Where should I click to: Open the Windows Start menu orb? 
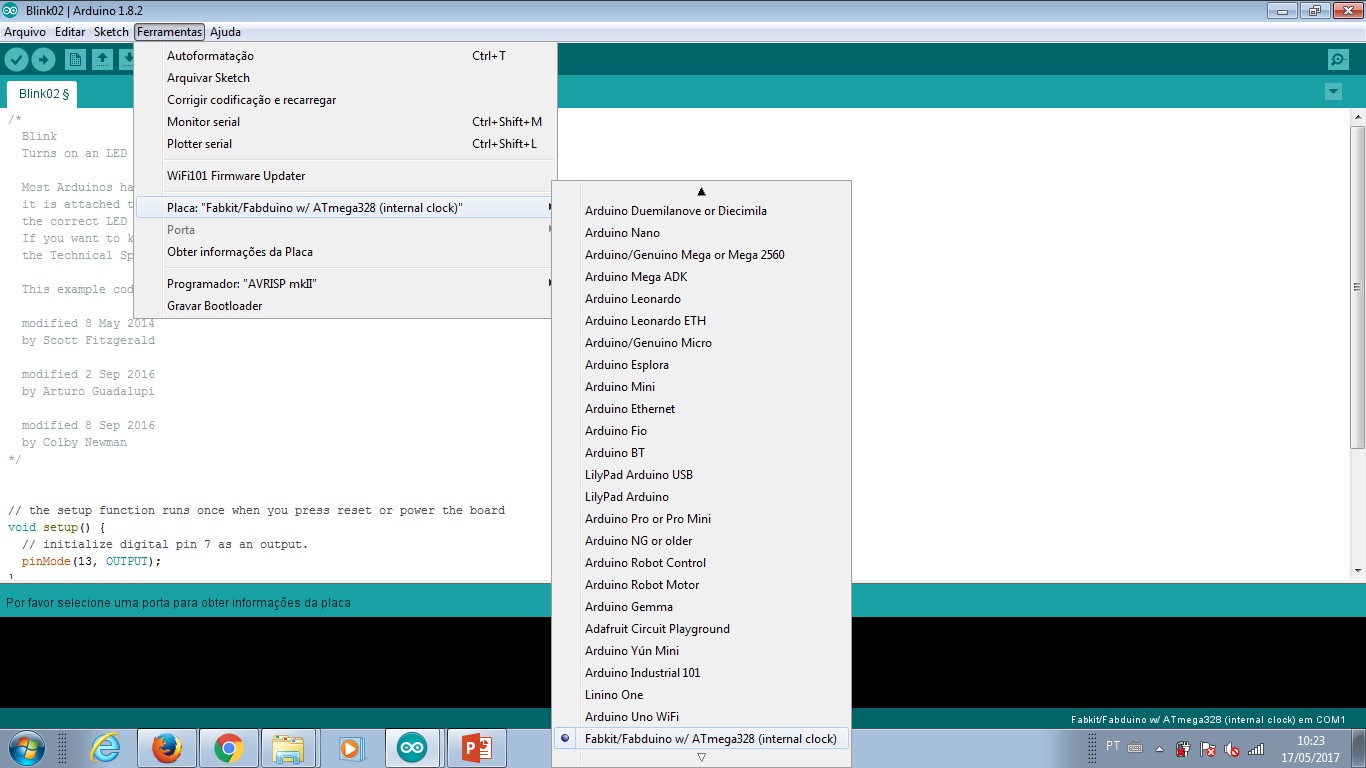[26, 748]
